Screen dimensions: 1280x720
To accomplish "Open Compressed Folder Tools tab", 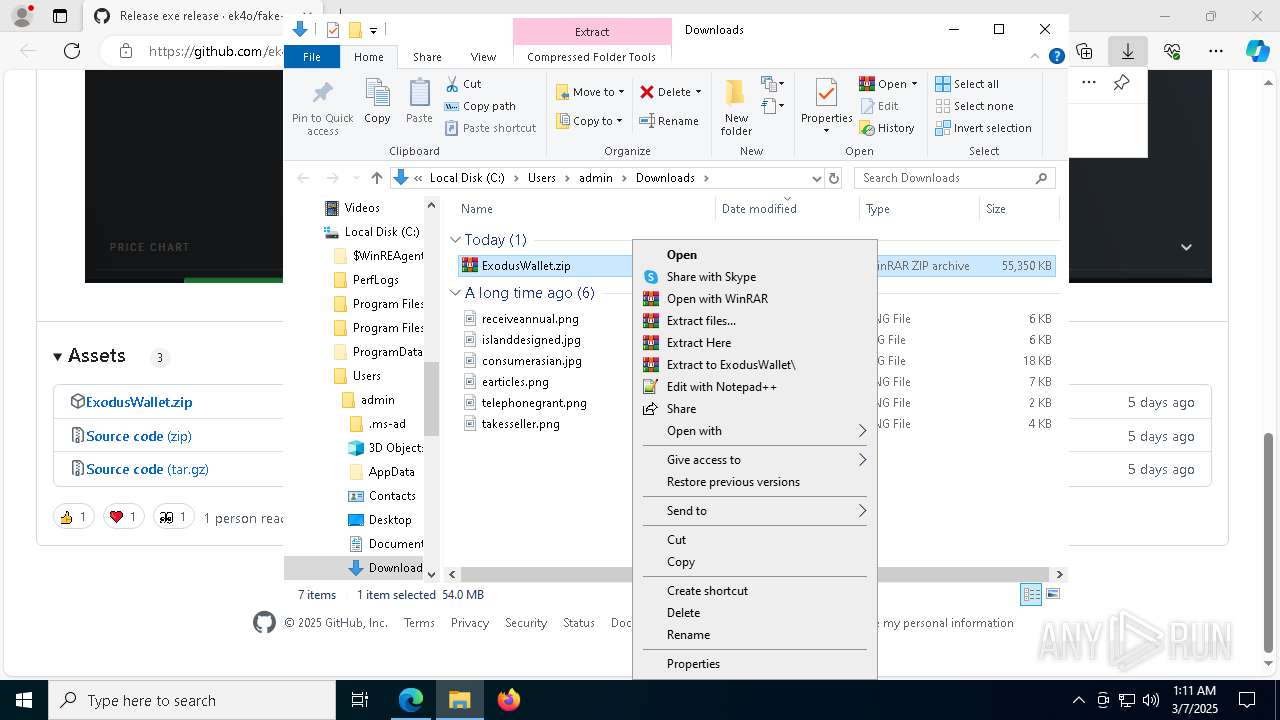I will tap(592, 57).
